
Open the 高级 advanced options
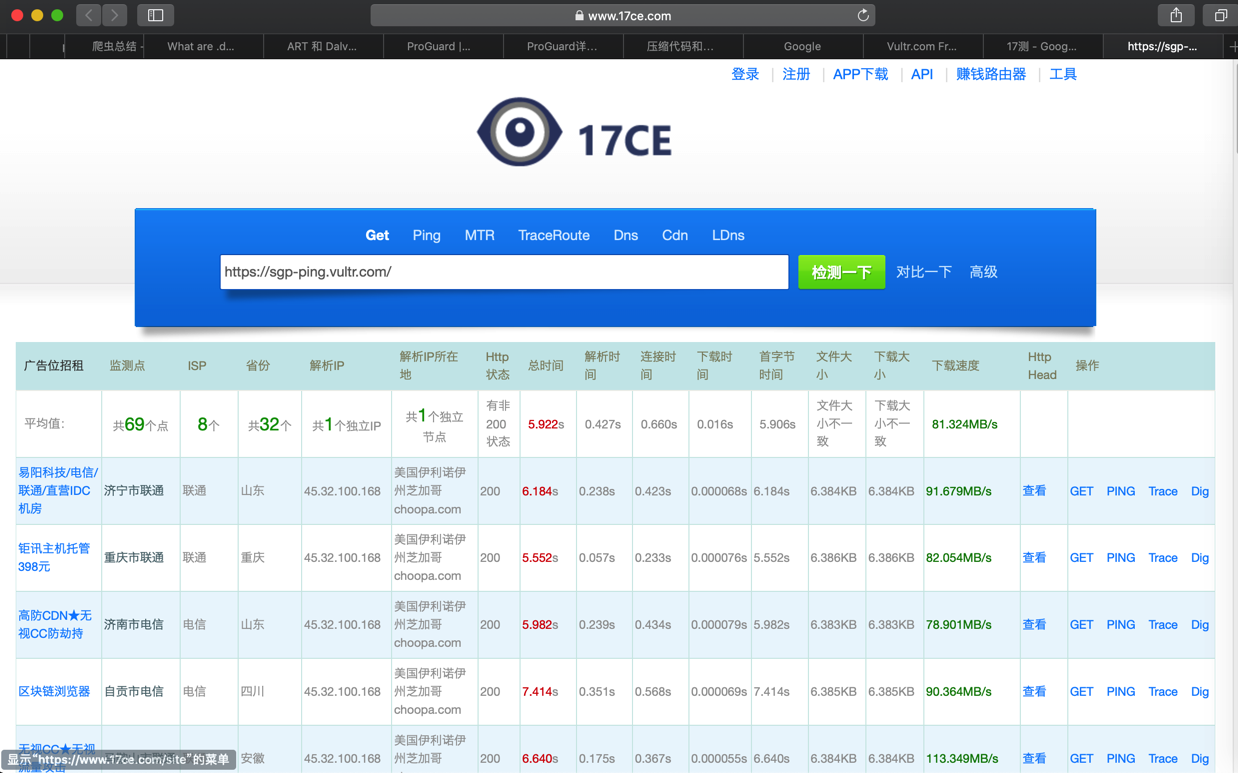983,272
